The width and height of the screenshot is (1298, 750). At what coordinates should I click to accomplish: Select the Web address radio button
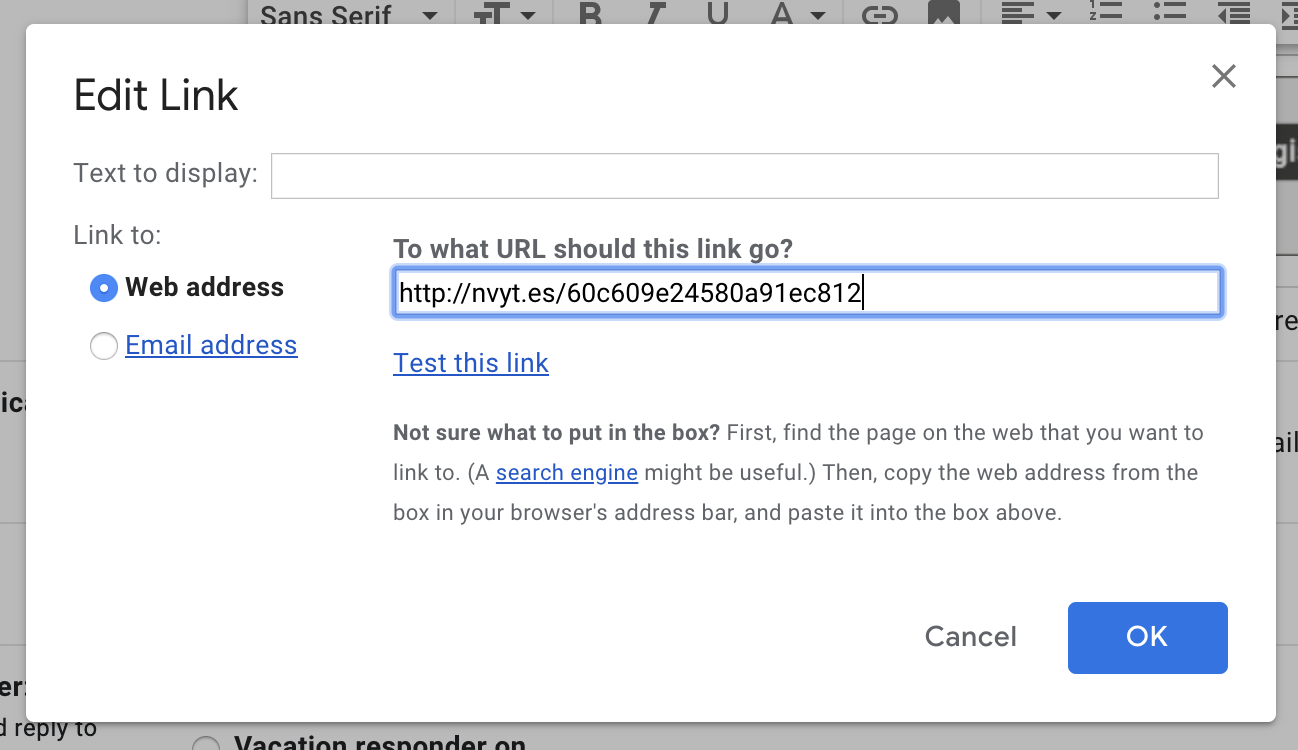[104, 288]
